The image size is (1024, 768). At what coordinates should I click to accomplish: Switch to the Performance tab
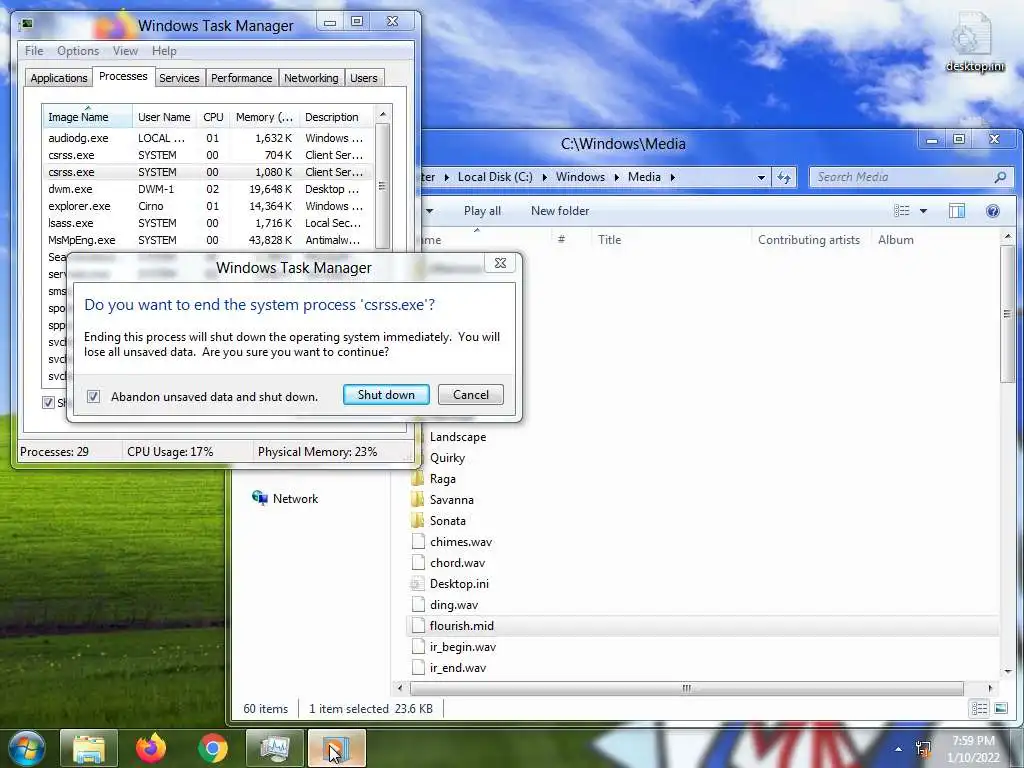tap(241, 78)
